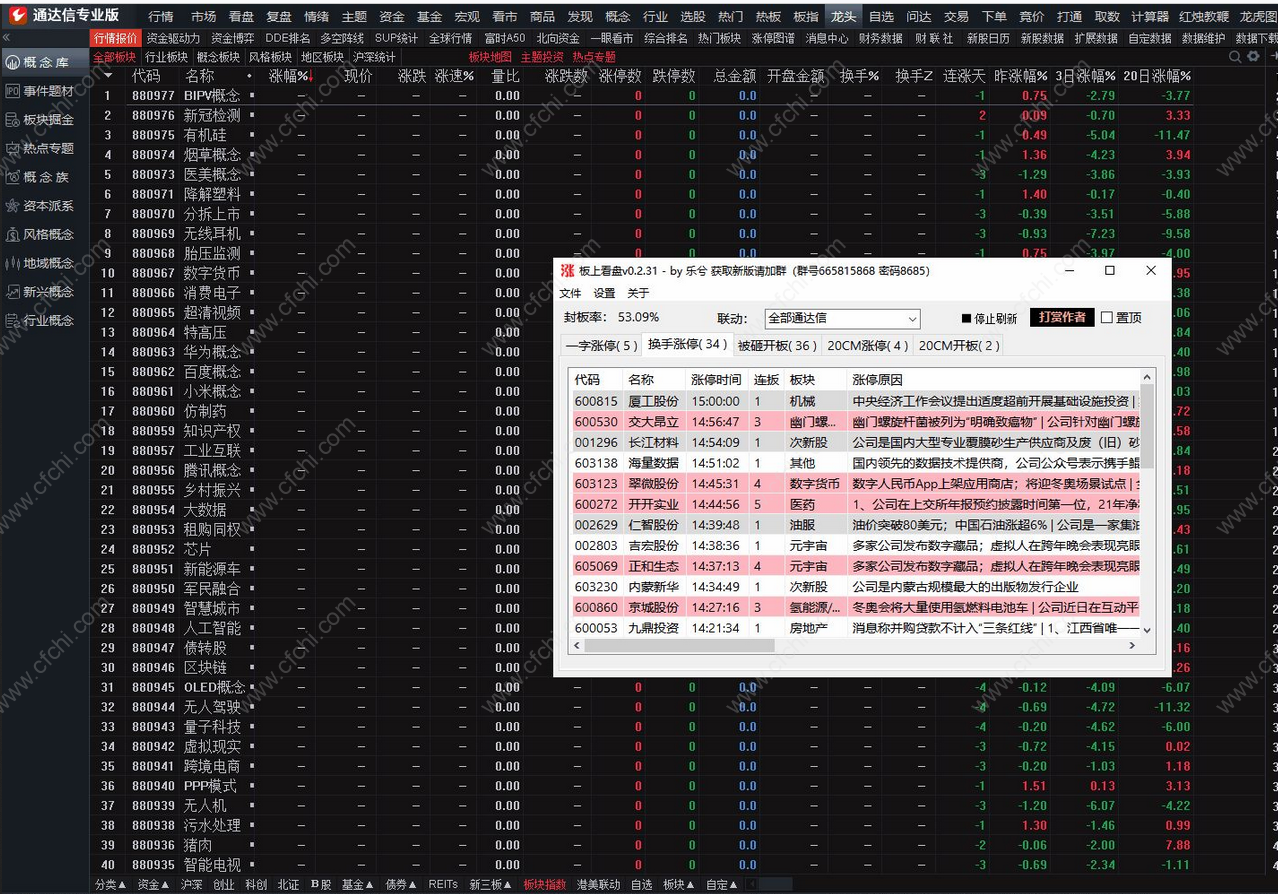Toggle the 停止刷新 checkbox

966,319
